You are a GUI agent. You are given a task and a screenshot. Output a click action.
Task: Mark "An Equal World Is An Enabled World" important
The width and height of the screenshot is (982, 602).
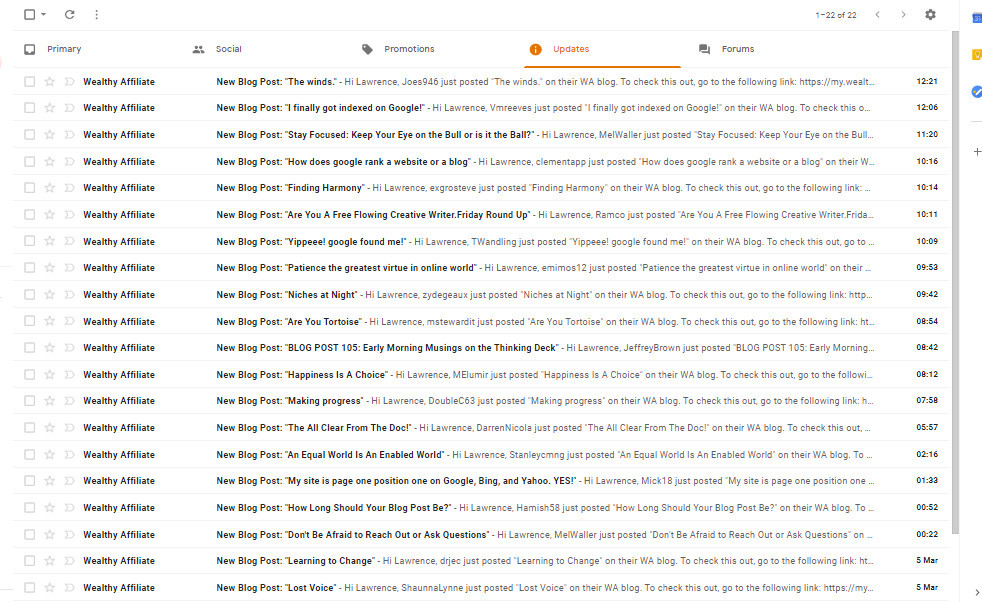70,455
